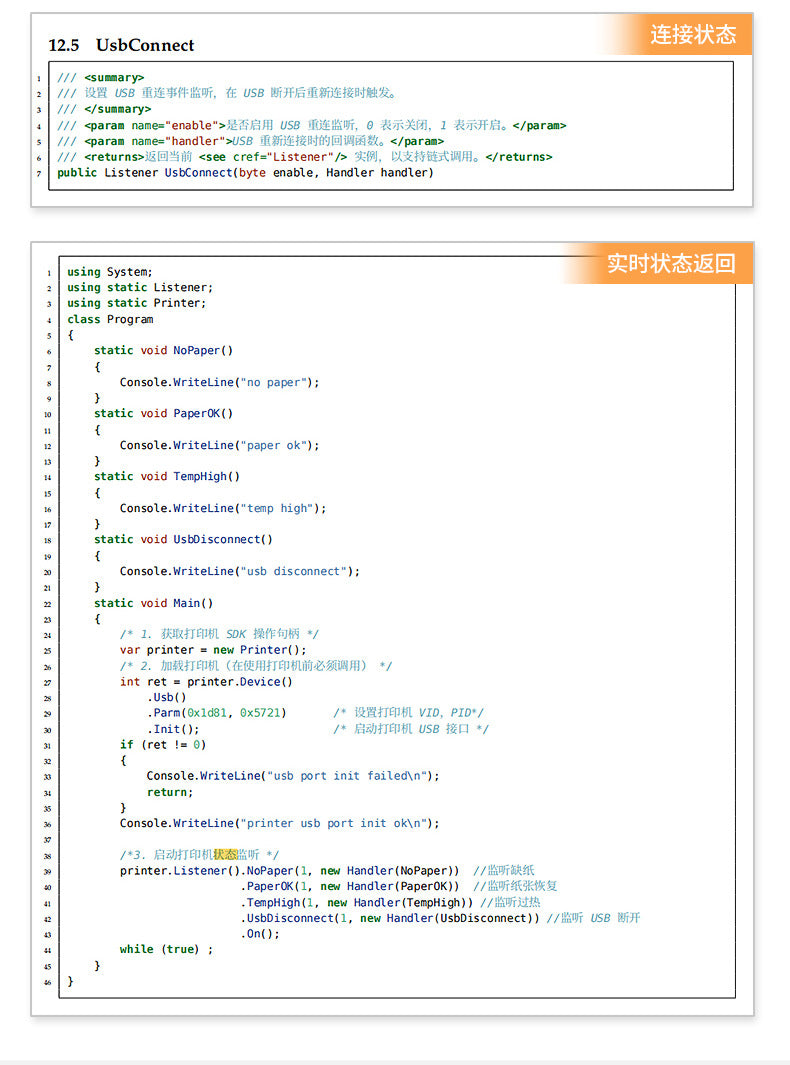The height and width of the screenshot is (1065, 790).
Task: Click 'static void NoPaper()' declaration
Action: [164, 350]
